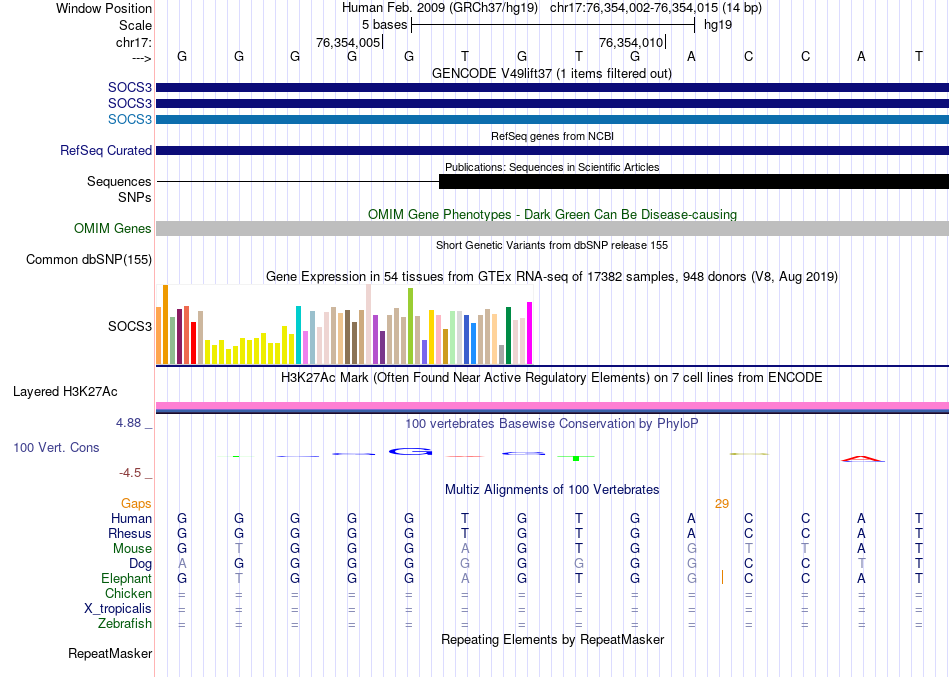Click the tall lime-green GTEx expression bar
Image resolution: width=950 pixels, height=677 pixels.
pyautogui.click(x=411, y=326)
